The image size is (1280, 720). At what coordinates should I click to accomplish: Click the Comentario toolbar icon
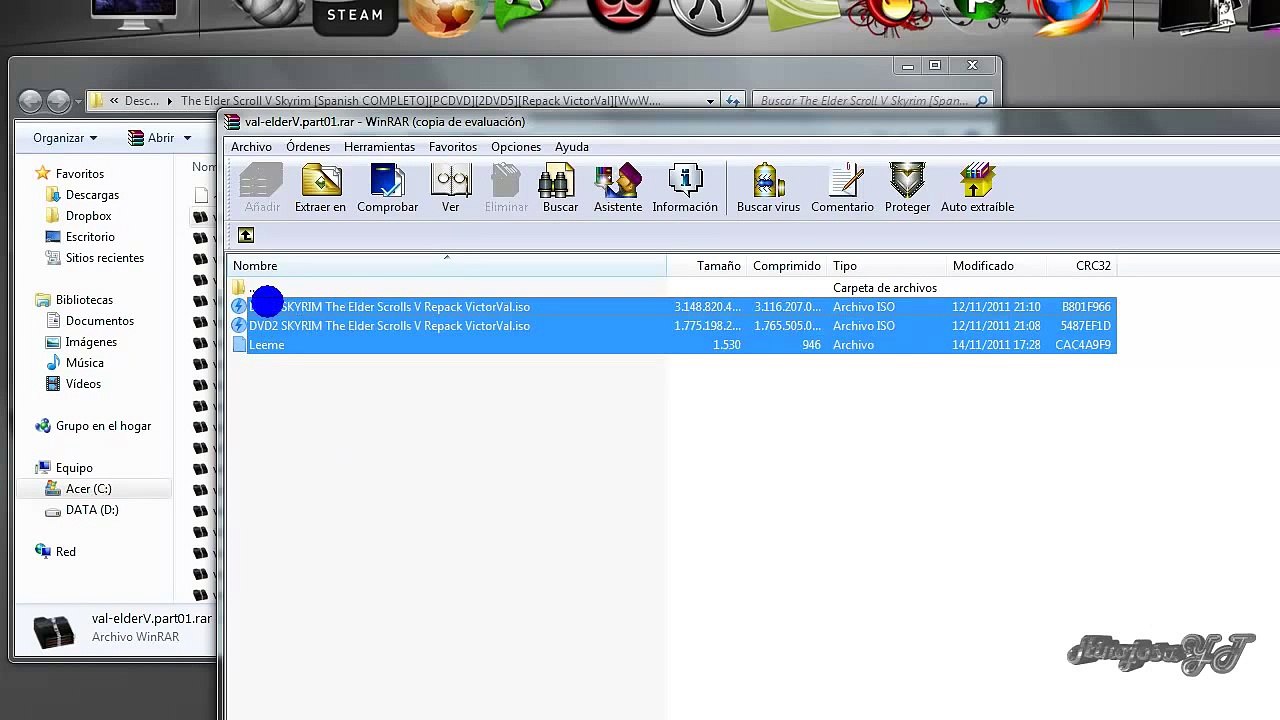[x=842, y=188]
